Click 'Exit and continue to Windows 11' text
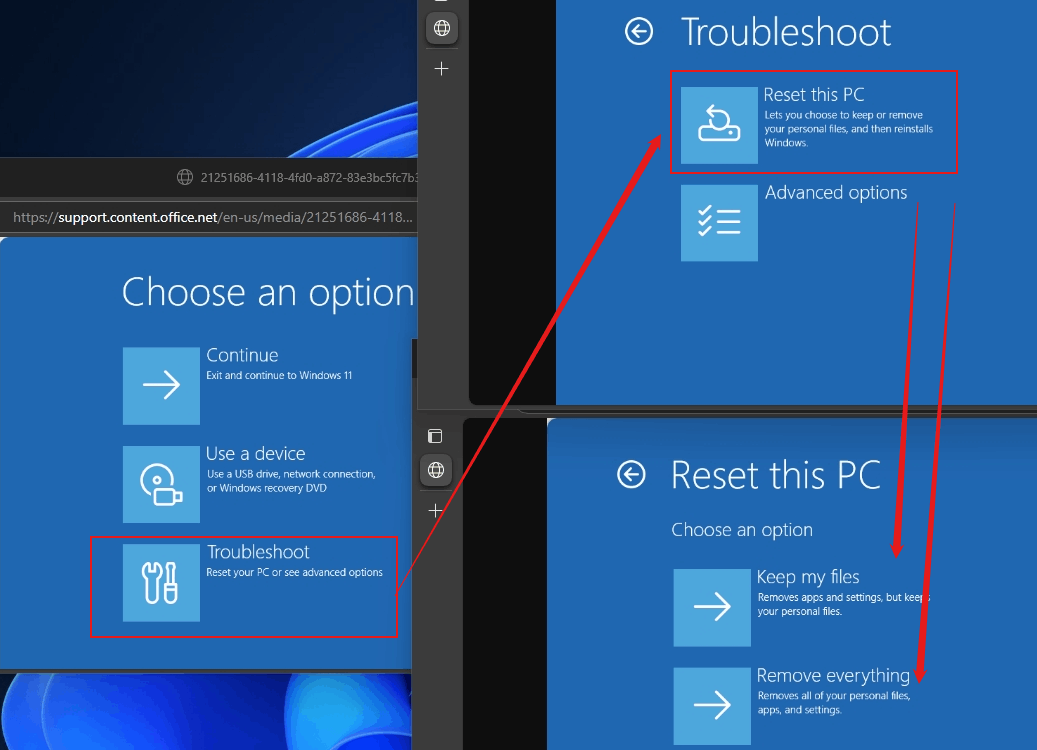This screenshot has width=1037, height=750. (x=279, y=375)
